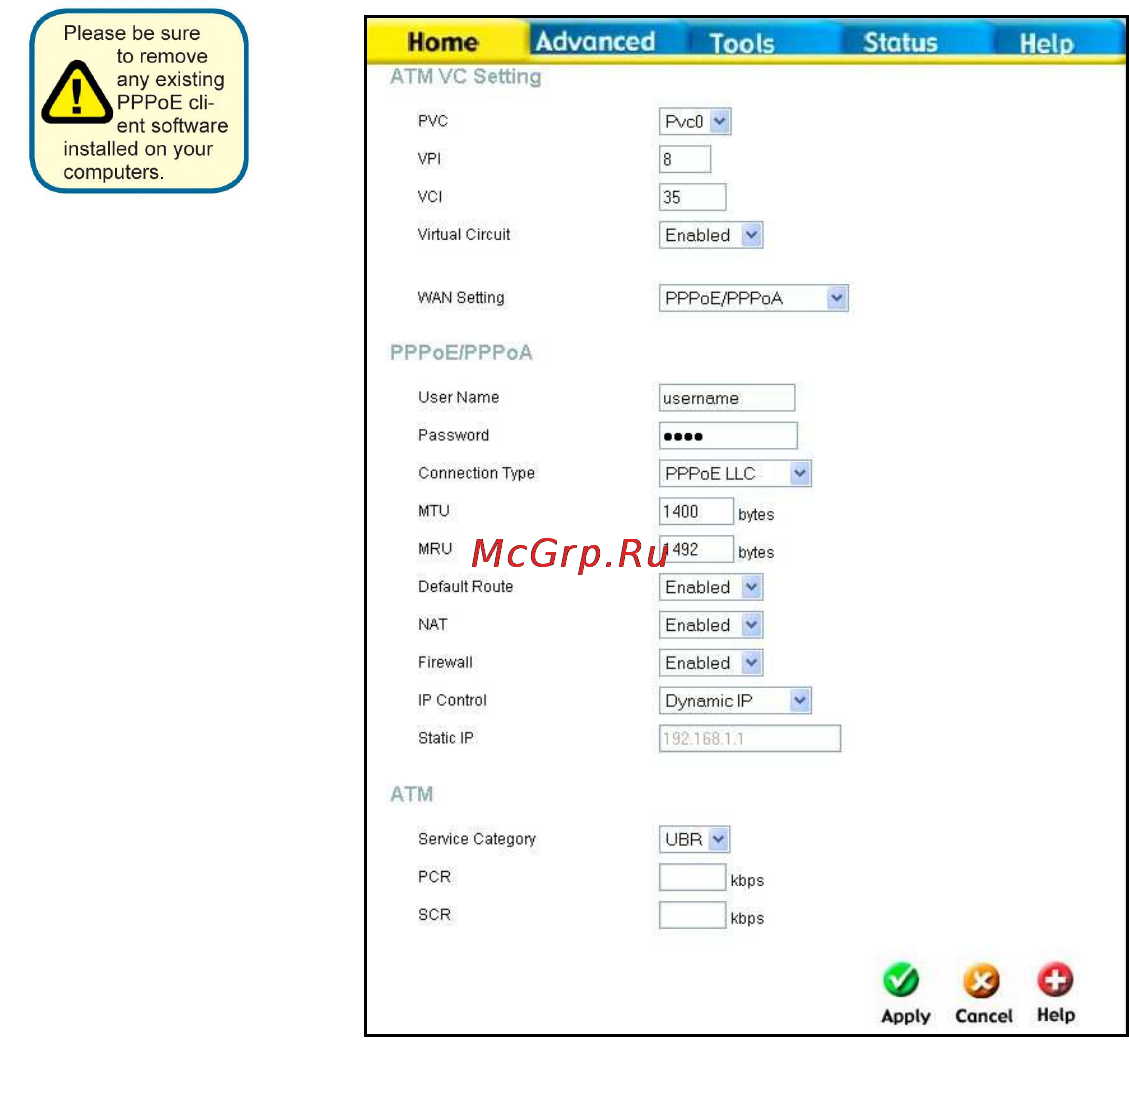This screenshot has height=1104, width=1129.
Task: Switch to the Home tab
Action: click(442, 42)
